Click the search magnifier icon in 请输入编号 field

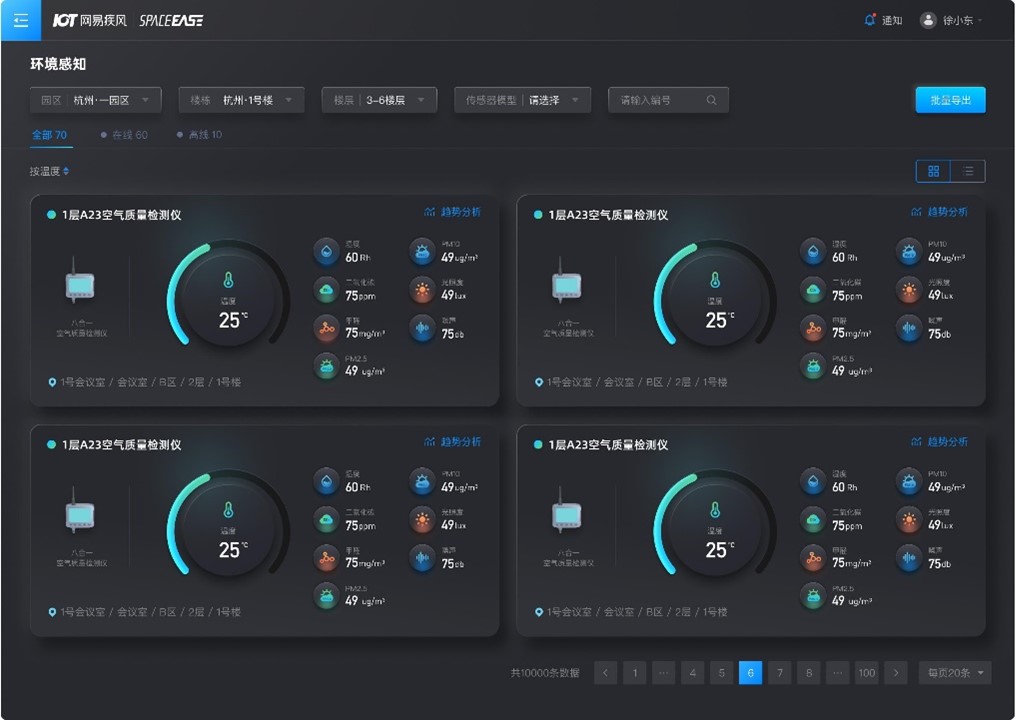(712, 100)
